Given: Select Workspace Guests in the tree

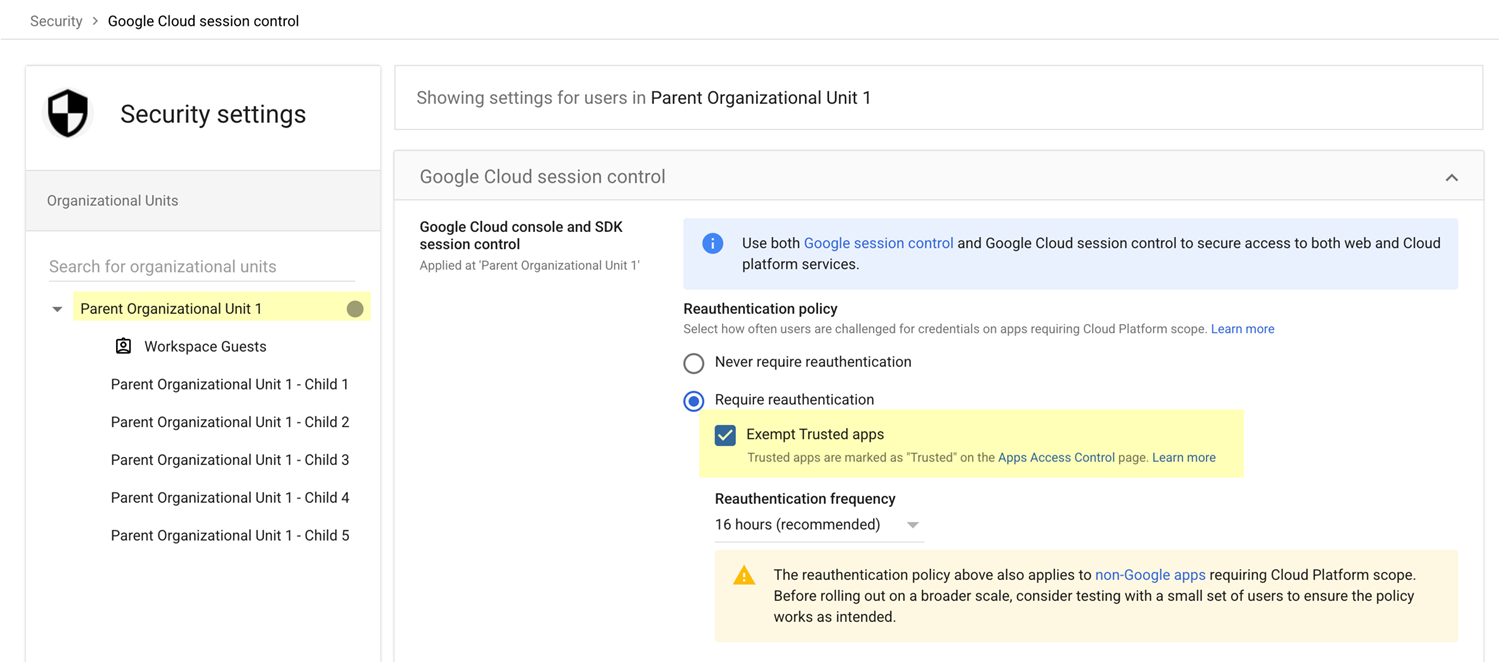Looking at the screenshot, I should tap(205, 346).
